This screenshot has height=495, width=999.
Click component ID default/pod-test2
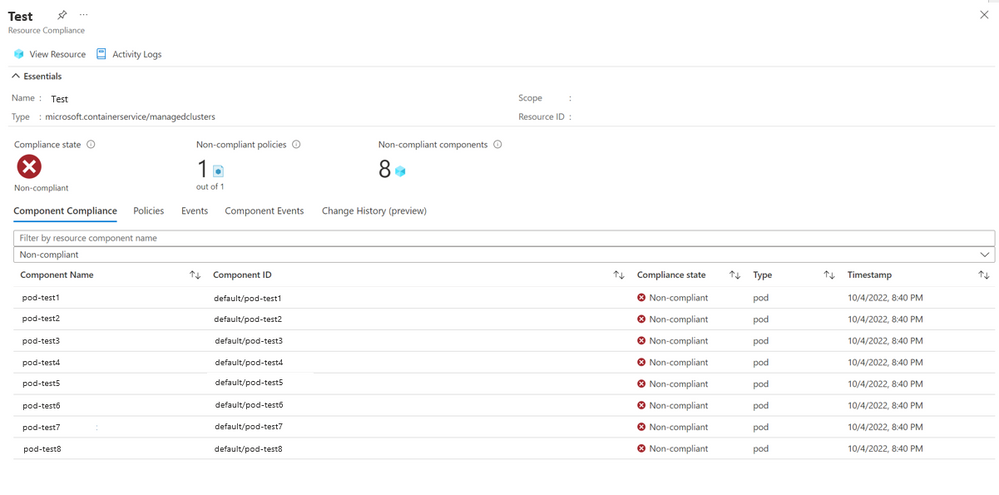[248, 319]
